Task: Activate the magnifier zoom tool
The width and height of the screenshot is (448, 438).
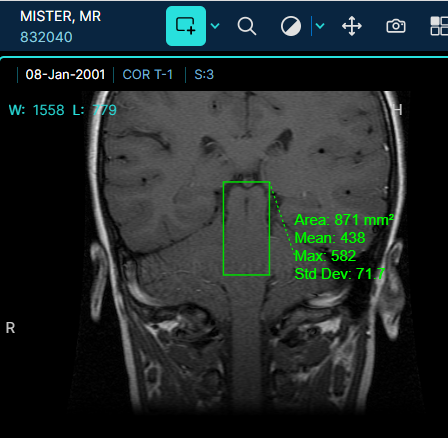Action: 247,26
